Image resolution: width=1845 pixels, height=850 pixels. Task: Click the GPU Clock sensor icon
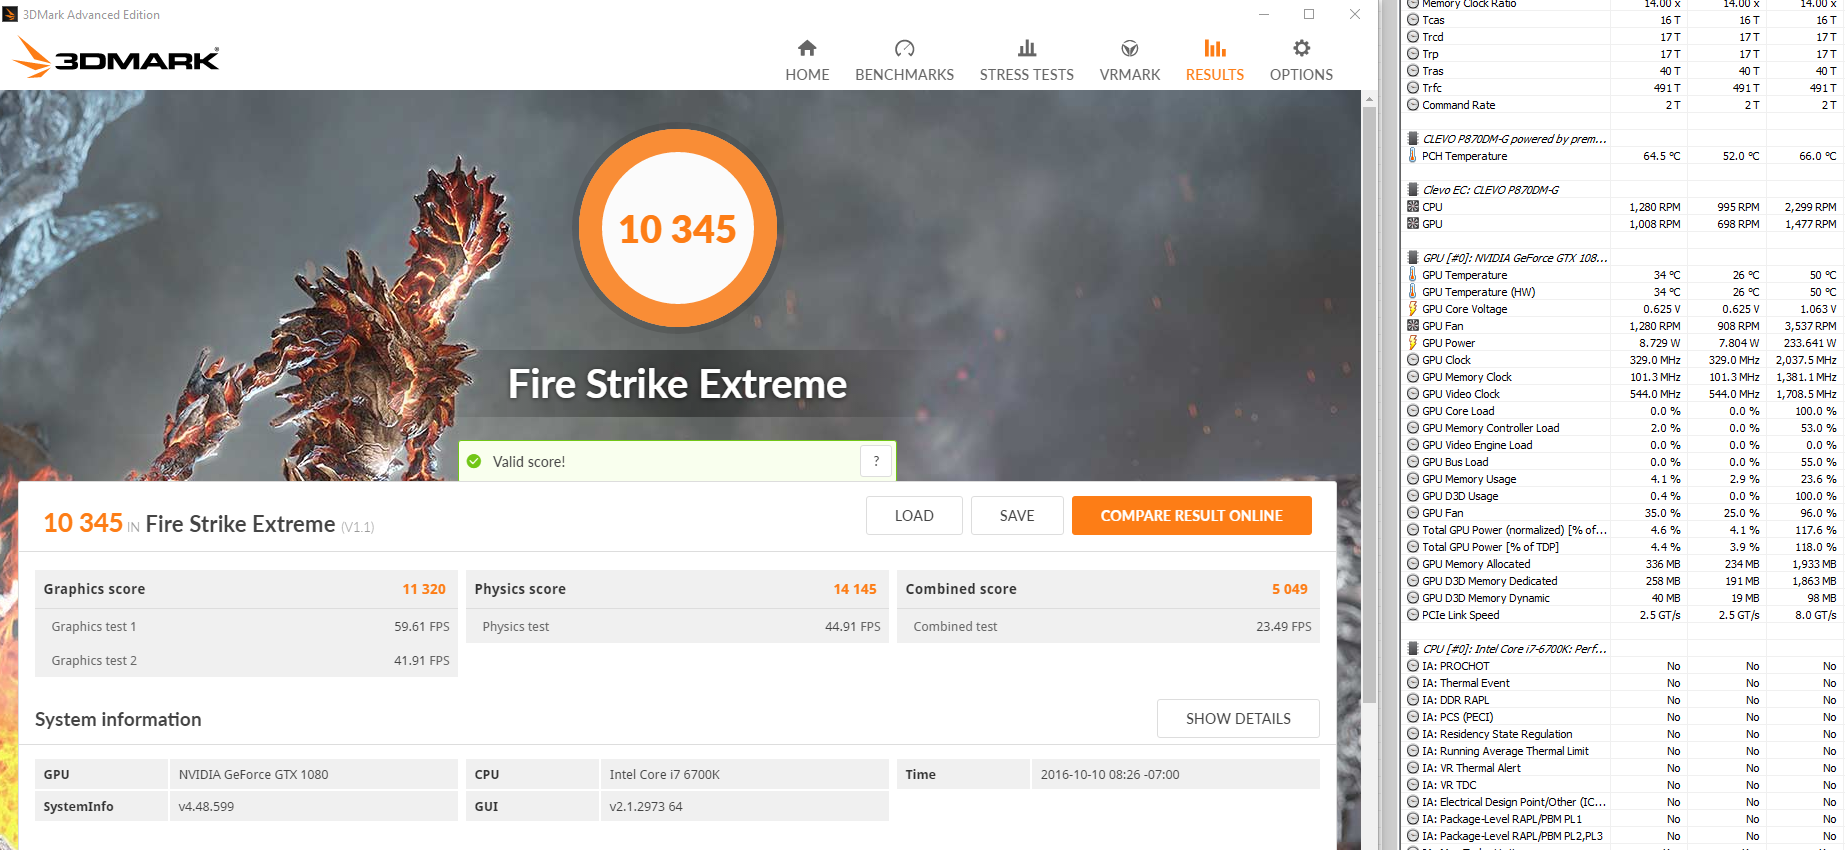[1413, 359]
